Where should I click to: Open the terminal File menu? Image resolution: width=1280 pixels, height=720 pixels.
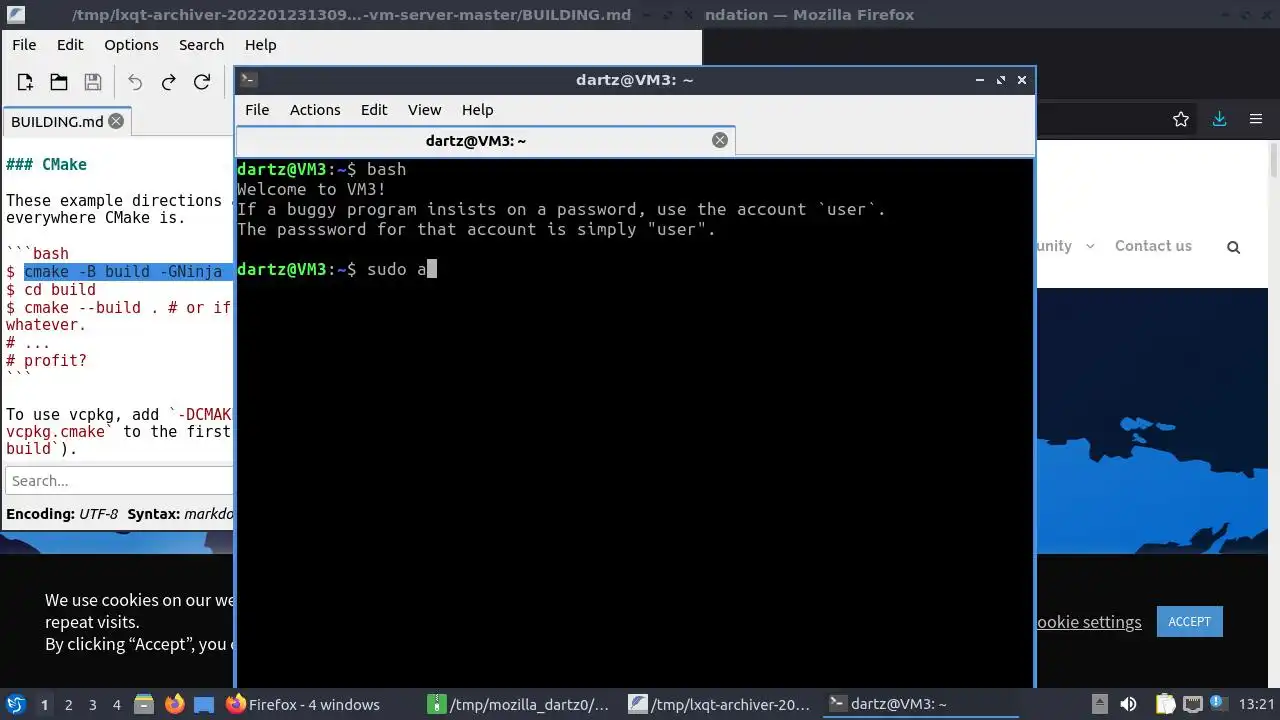[x=257, y=110]
